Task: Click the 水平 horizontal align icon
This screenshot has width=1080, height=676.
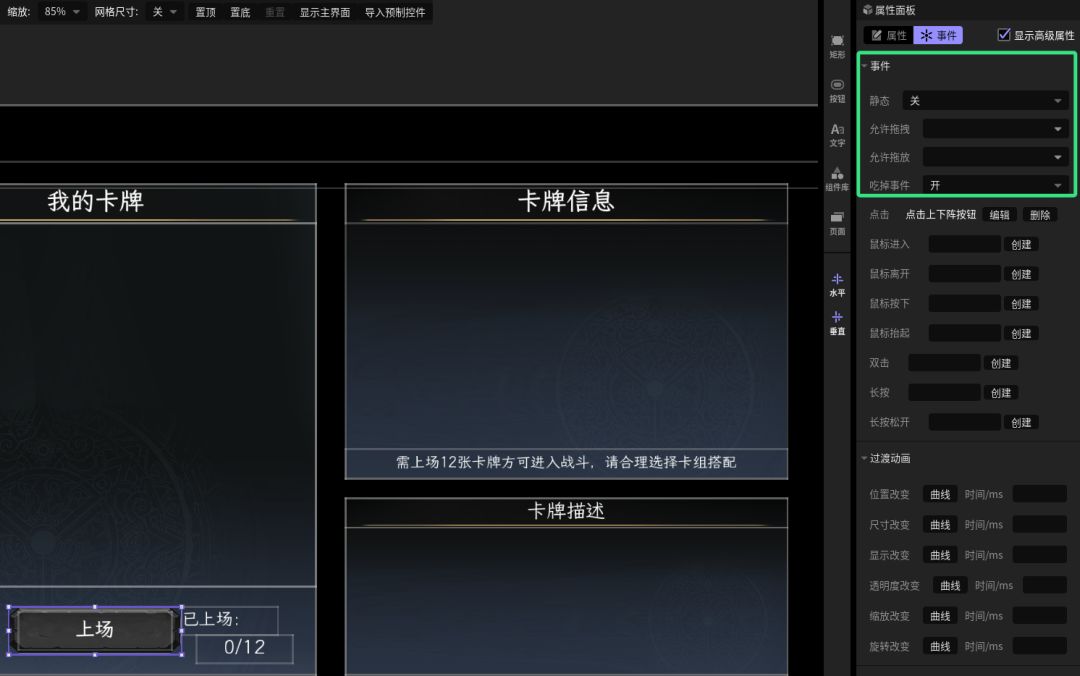Action: tap(837, 285)
